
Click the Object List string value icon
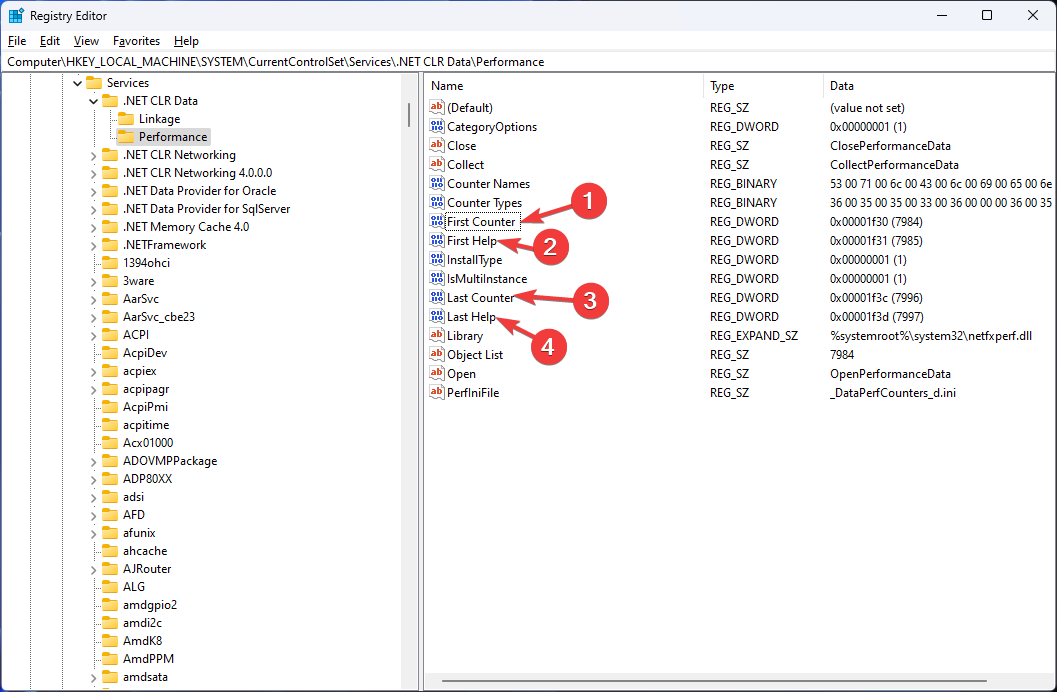click(x=437, y=354)
